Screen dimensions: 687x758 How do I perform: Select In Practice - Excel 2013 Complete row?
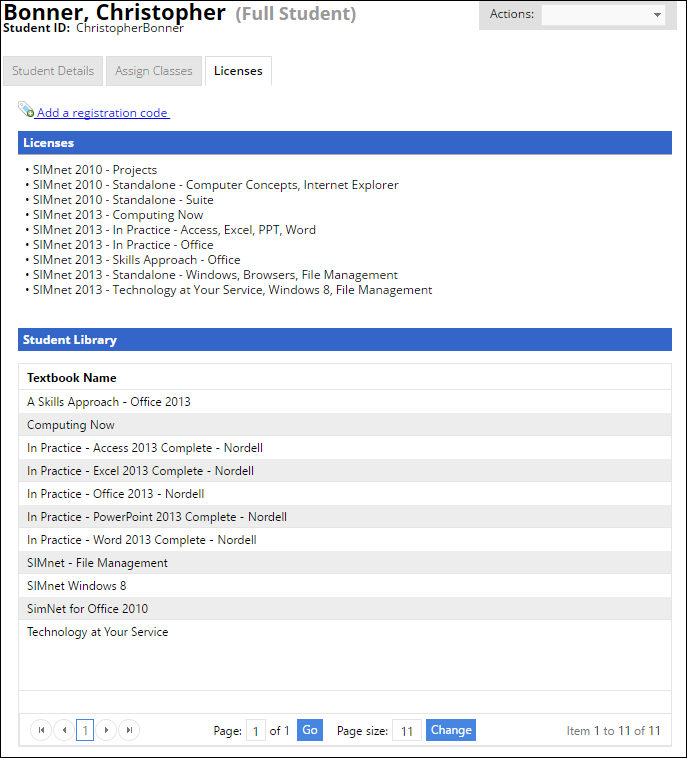(345, 471)
